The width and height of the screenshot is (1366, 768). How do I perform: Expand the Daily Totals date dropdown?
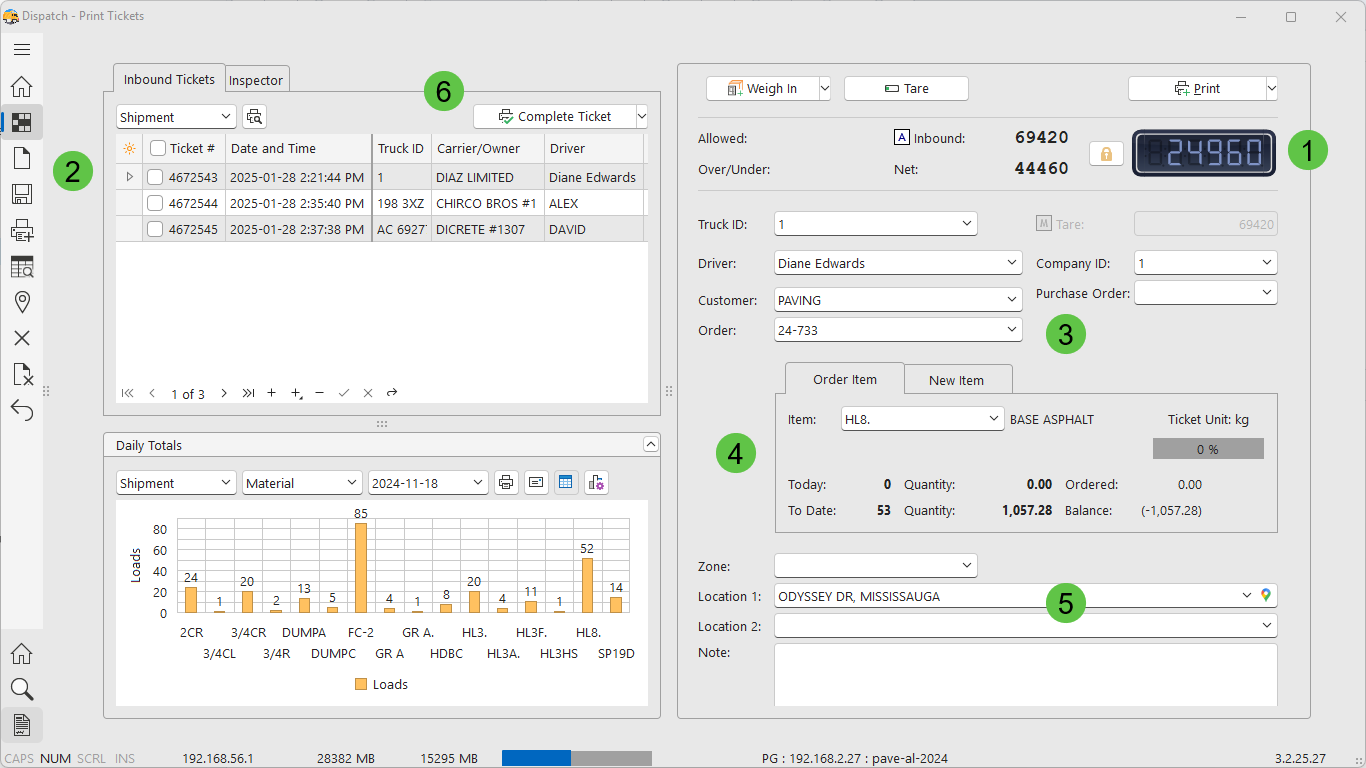click(x=478, y=483)
